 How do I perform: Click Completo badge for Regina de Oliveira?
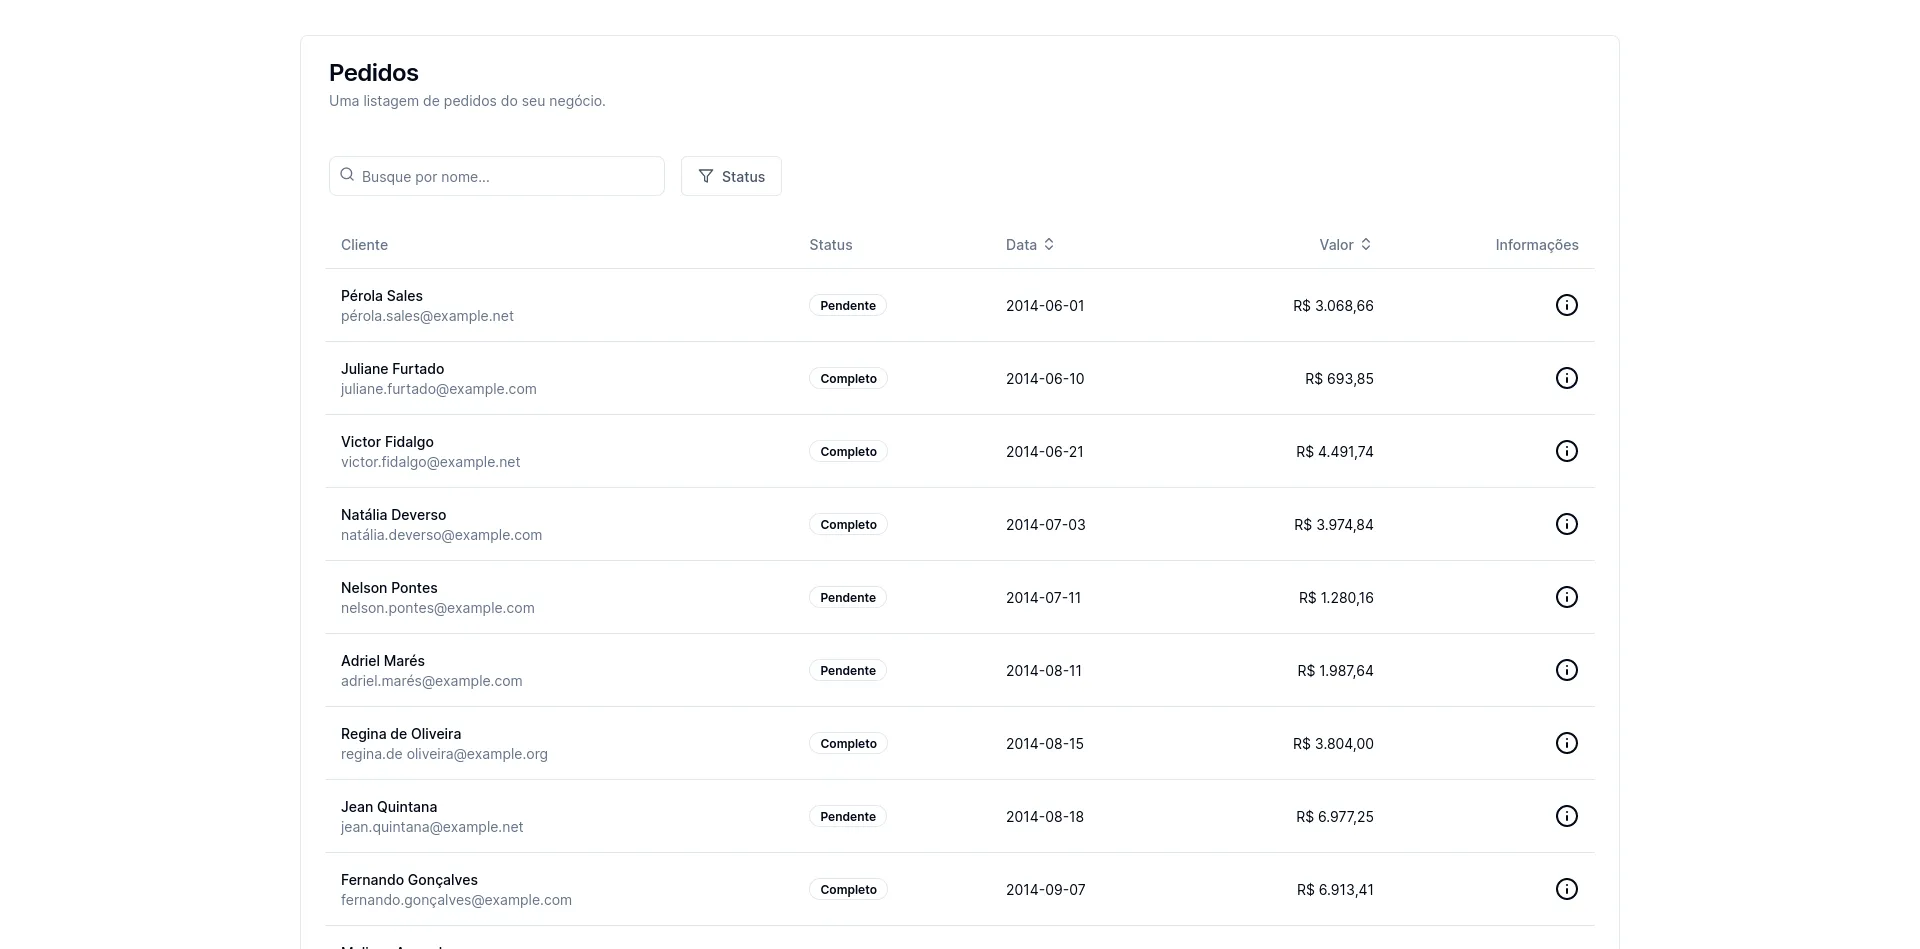pos(848,744)
